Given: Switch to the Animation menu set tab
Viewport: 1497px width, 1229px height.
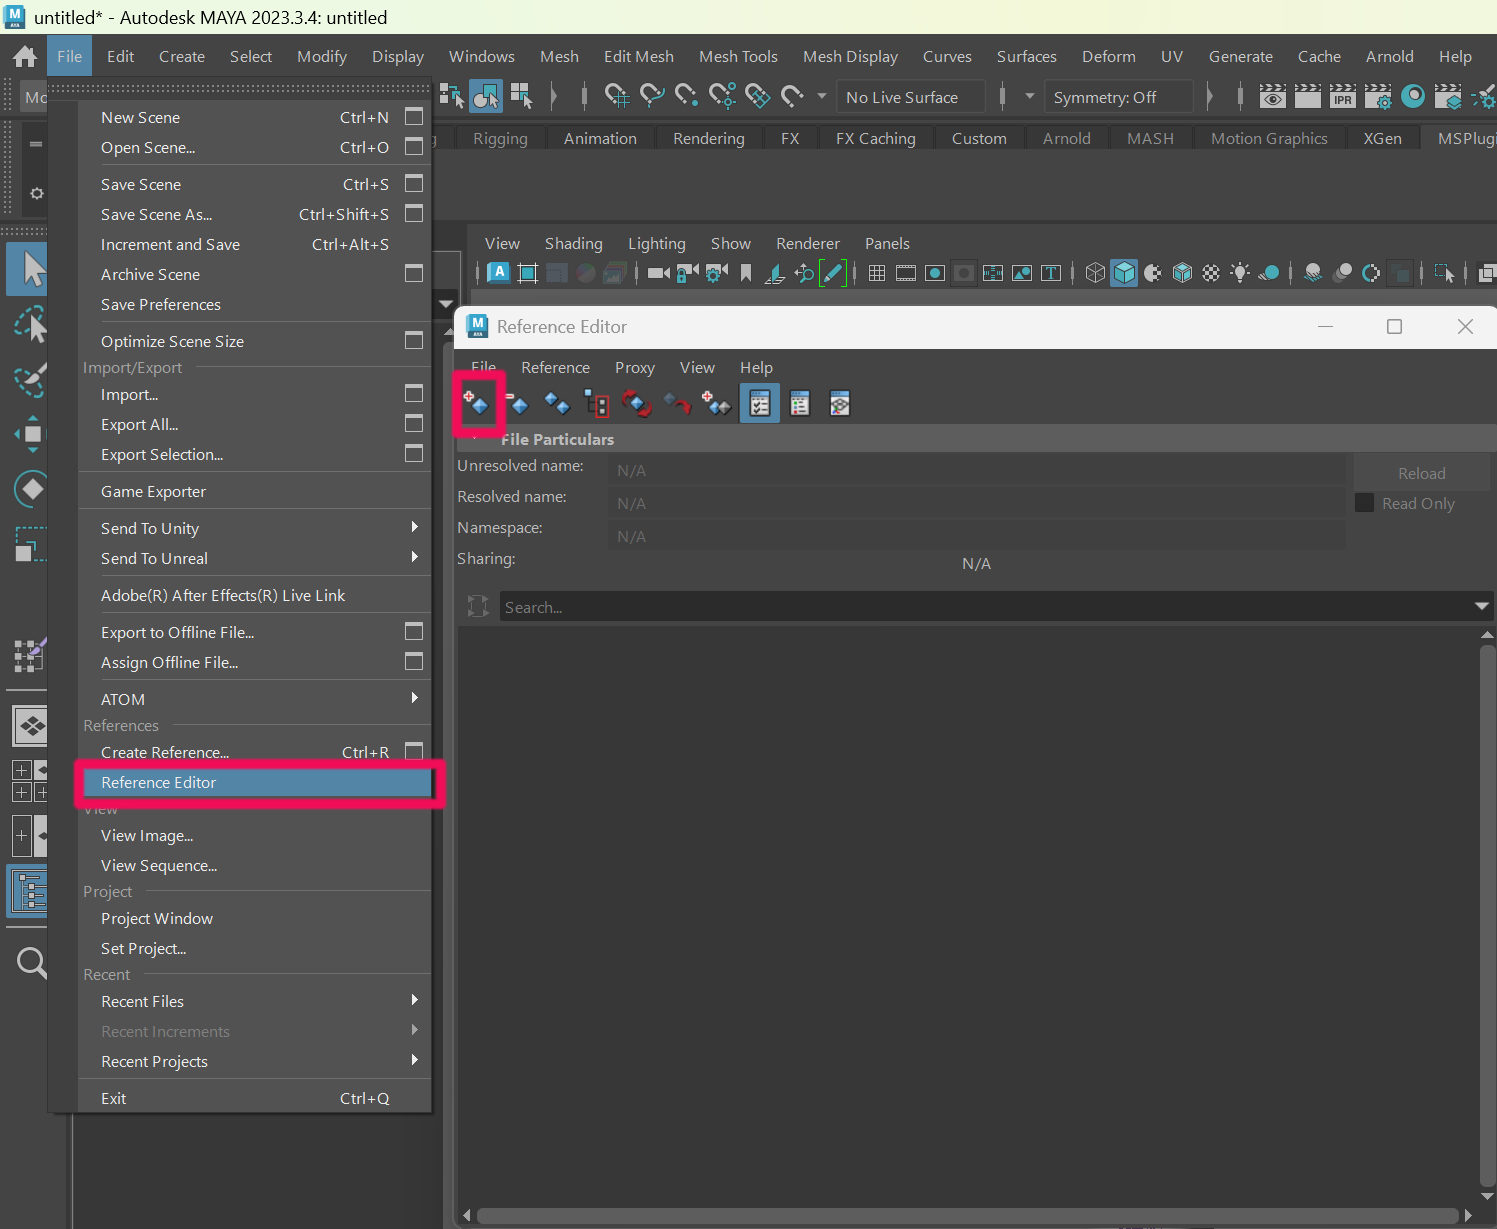Looking at the screenshot, I should (x=600, y=138).
